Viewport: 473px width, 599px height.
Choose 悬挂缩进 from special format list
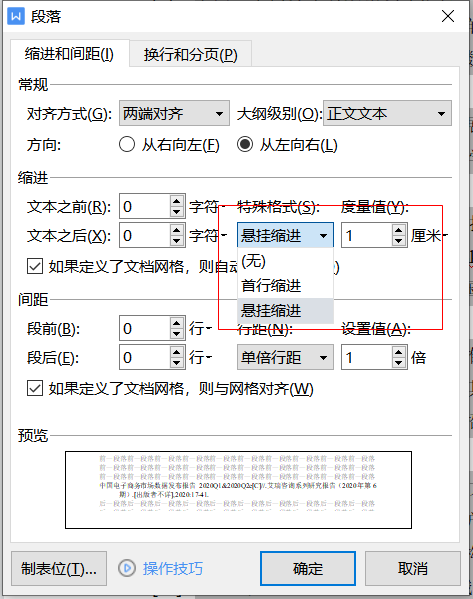click(x=285, y=311)
